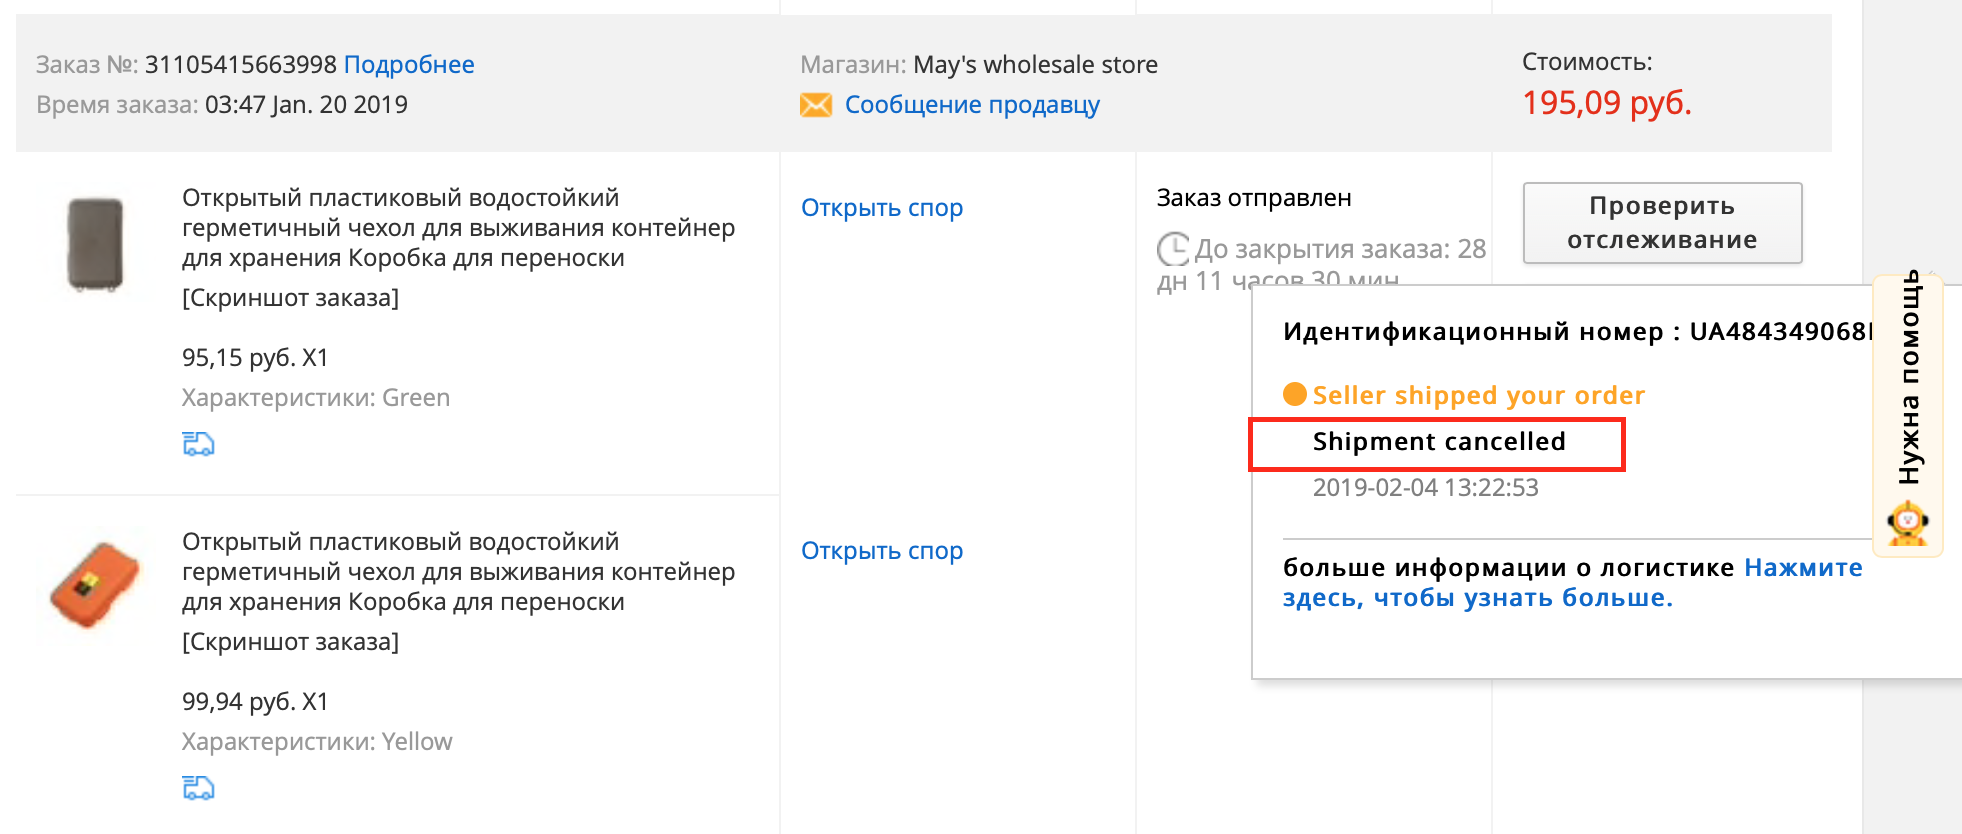Image resolution: width=1962 pixels, height=834 pixels.
Task: Click the orange status dot in tracking popup
Action: click(x=1295, y=394)
